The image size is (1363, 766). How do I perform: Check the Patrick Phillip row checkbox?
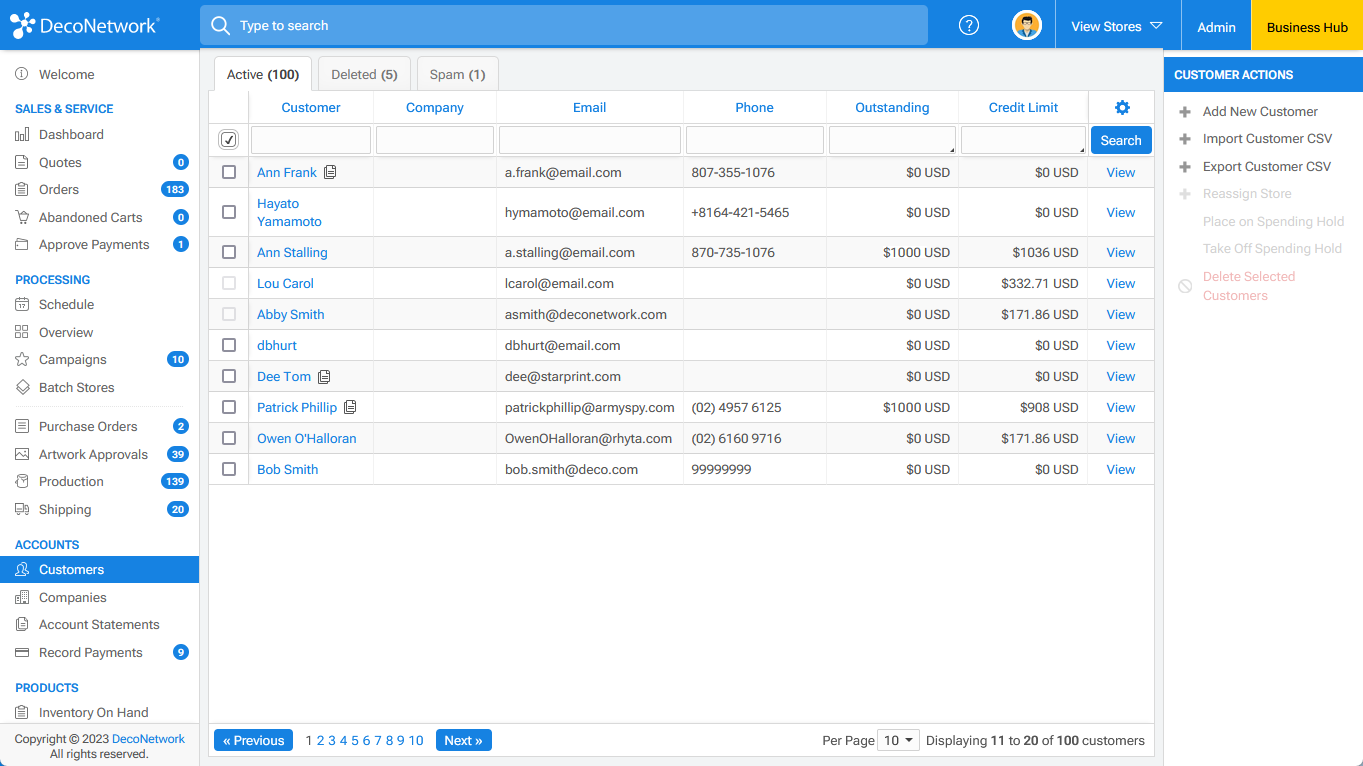(x=229, y=407)
